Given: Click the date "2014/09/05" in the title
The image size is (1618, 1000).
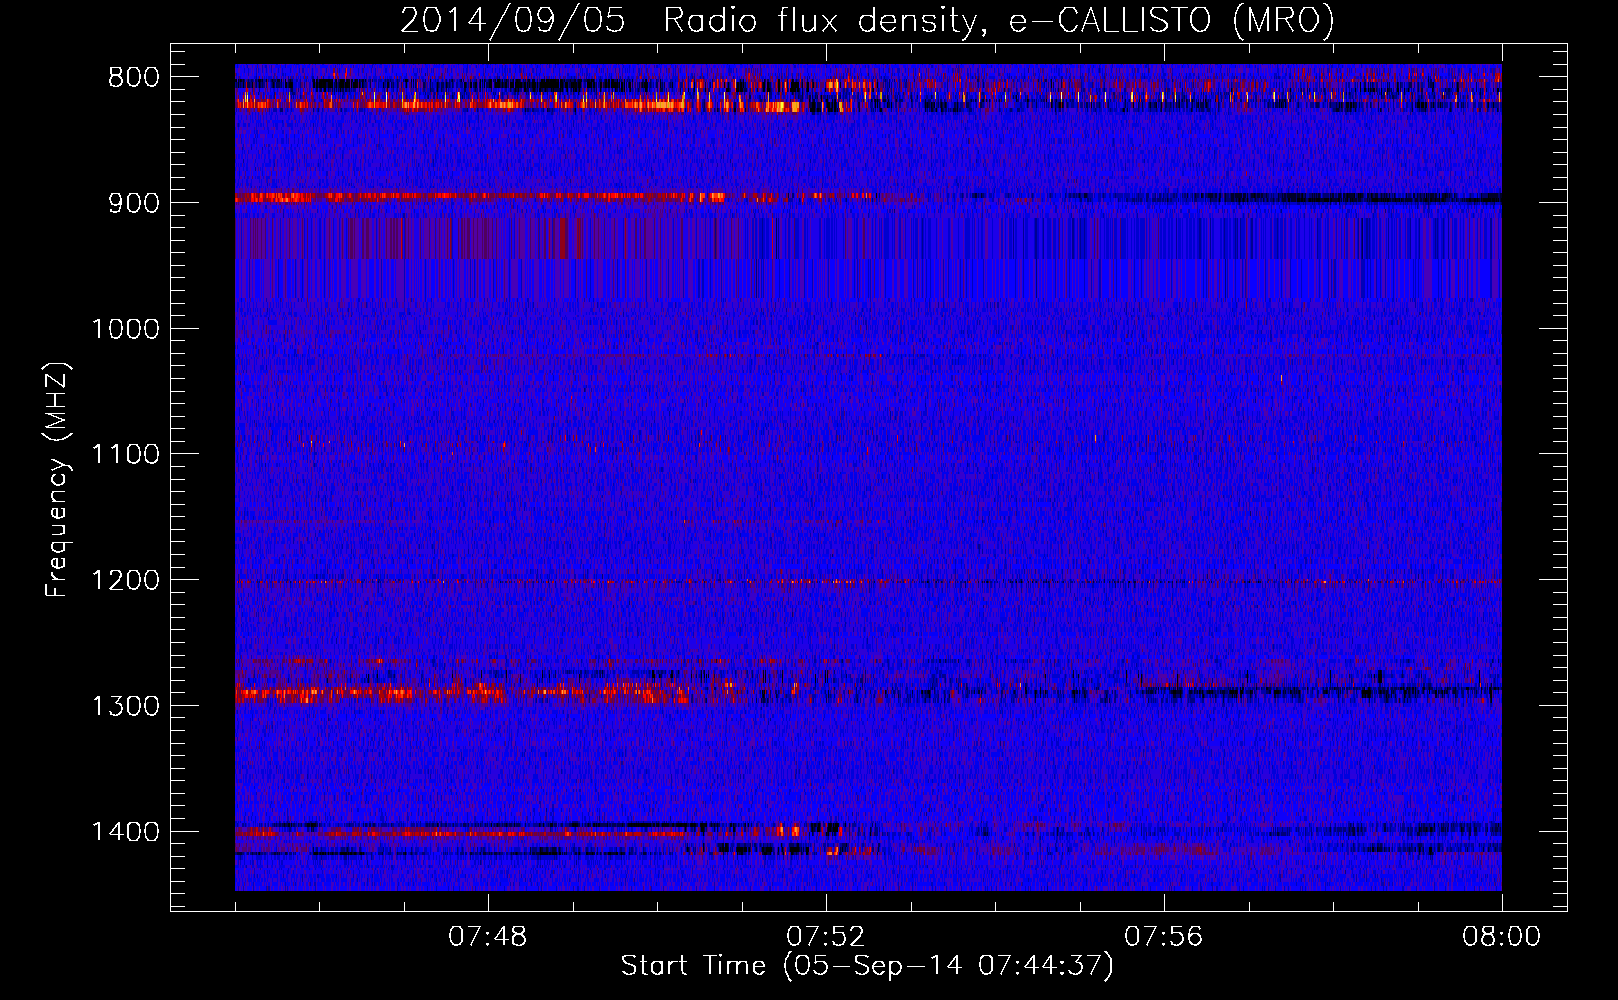Looking at the screenshot, I should [513, 20].
